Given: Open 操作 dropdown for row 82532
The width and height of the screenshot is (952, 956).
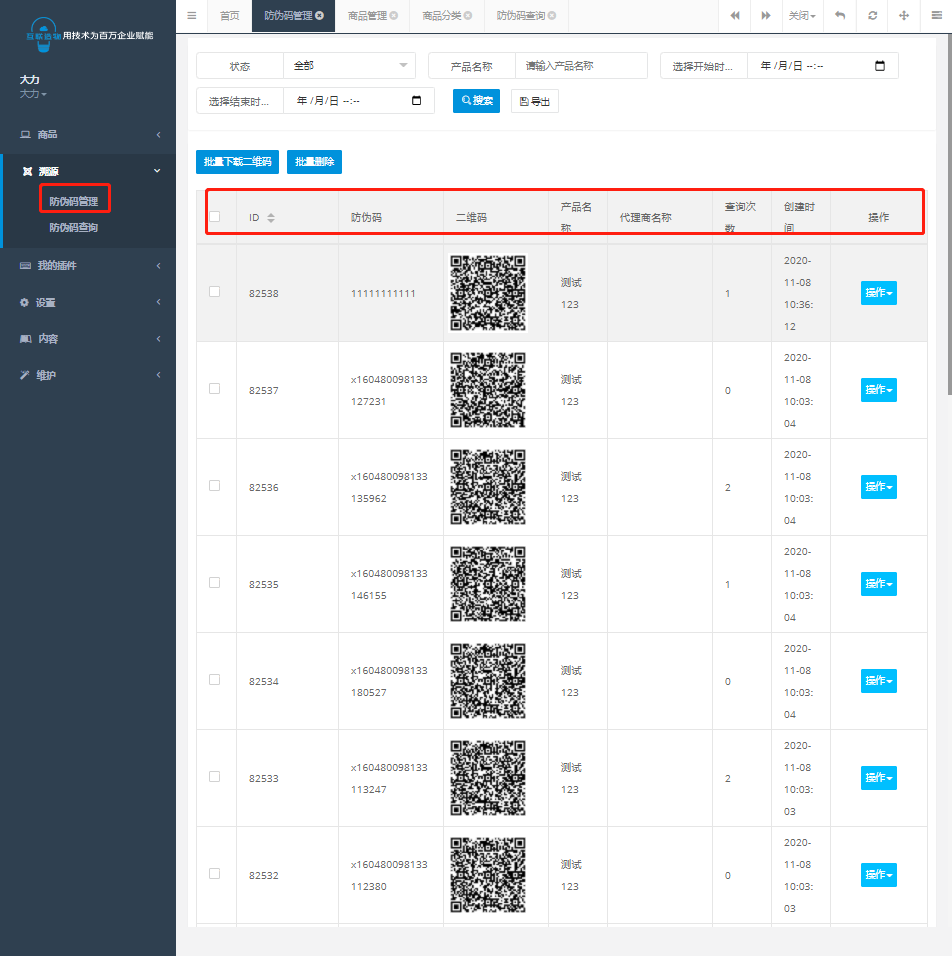Looking at the screenshot, I should [x=878, y=875].
